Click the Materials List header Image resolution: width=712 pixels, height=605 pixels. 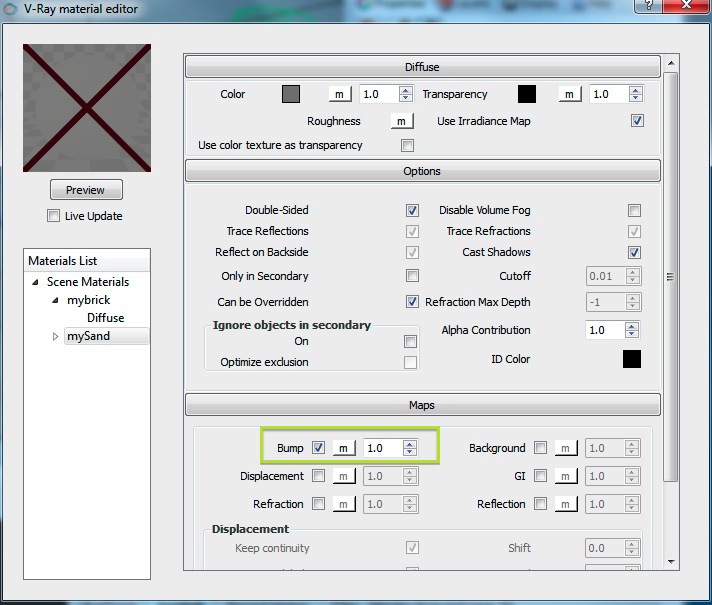(87, 261)
